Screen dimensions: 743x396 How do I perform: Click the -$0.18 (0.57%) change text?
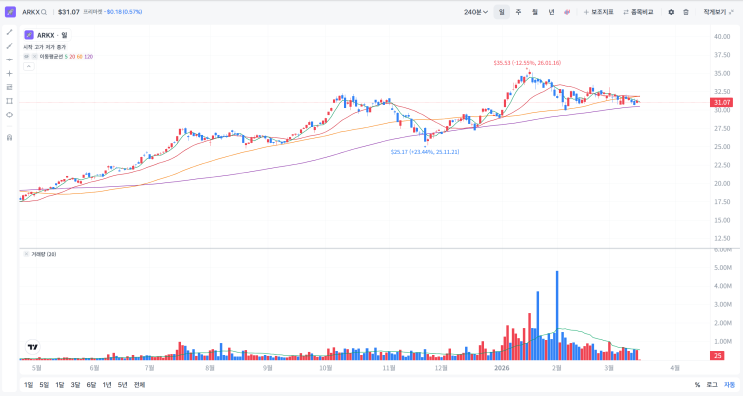point(124,12)
